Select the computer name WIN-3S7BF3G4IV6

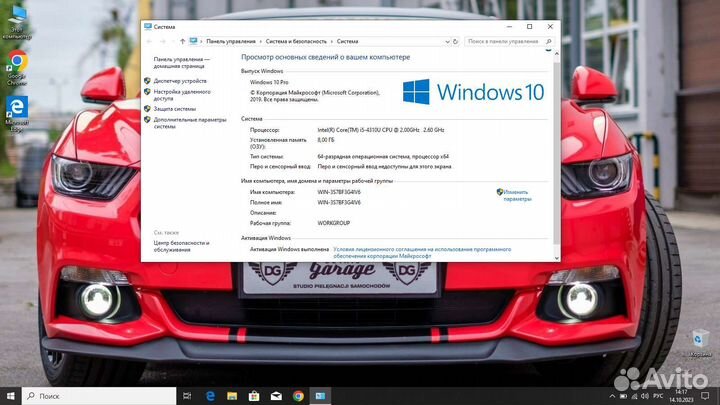tap(339, 192)
